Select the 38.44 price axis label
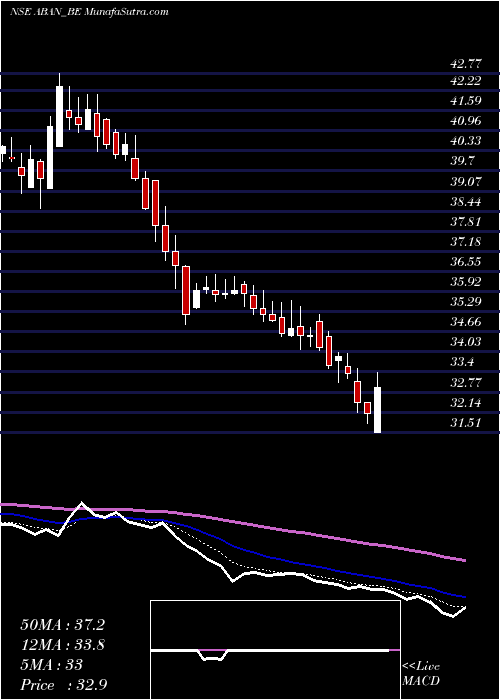This screenshot has height=700, width=500. tap(466, 201)
